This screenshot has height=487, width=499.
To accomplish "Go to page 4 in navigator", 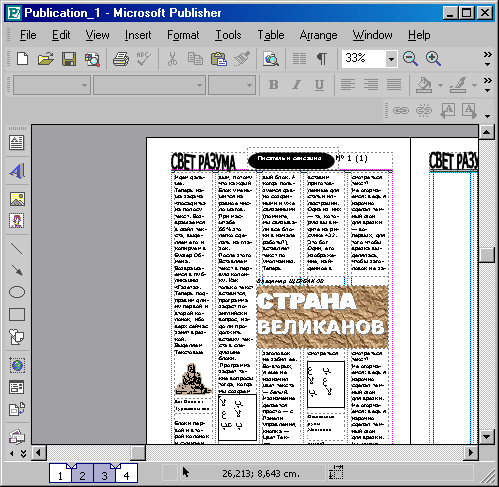I will point(126,474).
